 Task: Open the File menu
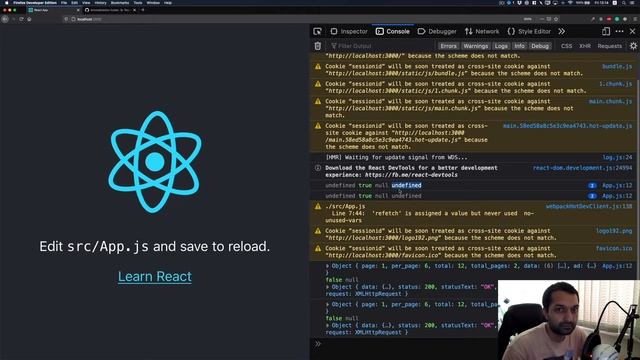tap(64, 2)
